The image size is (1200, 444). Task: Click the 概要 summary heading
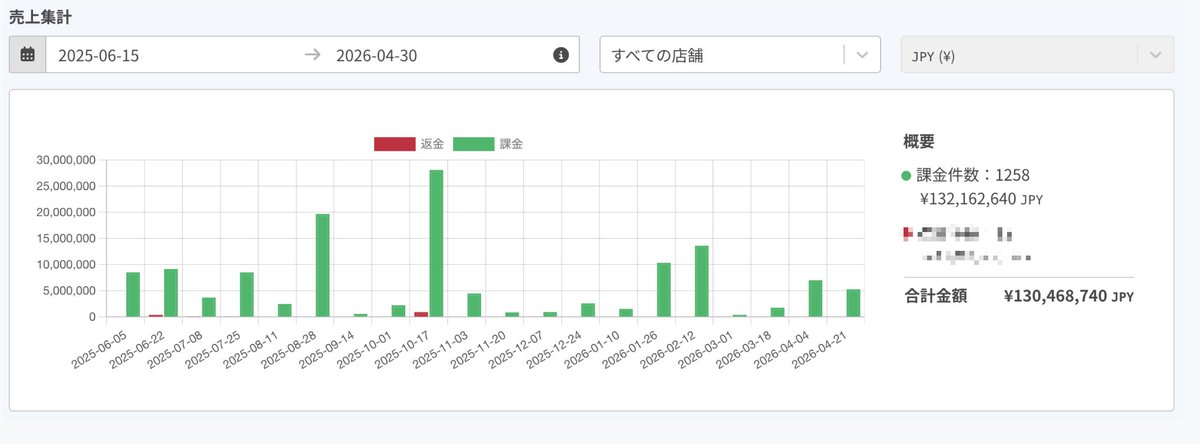coord(919,141)
